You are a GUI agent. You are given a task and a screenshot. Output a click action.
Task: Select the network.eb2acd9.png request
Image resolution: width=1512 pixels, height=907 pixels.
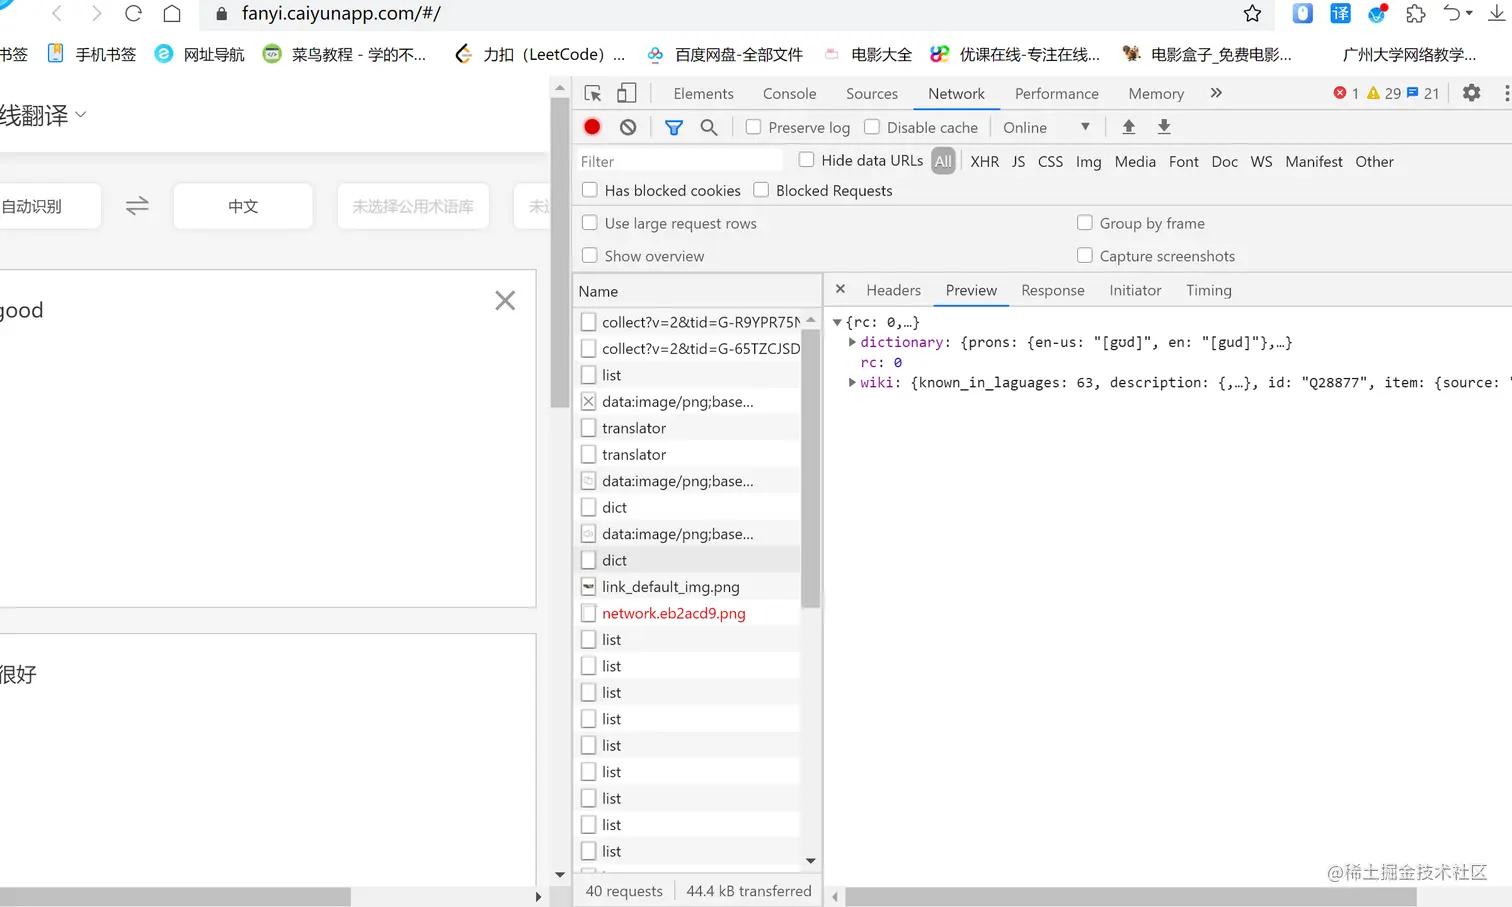click(689, 613)
